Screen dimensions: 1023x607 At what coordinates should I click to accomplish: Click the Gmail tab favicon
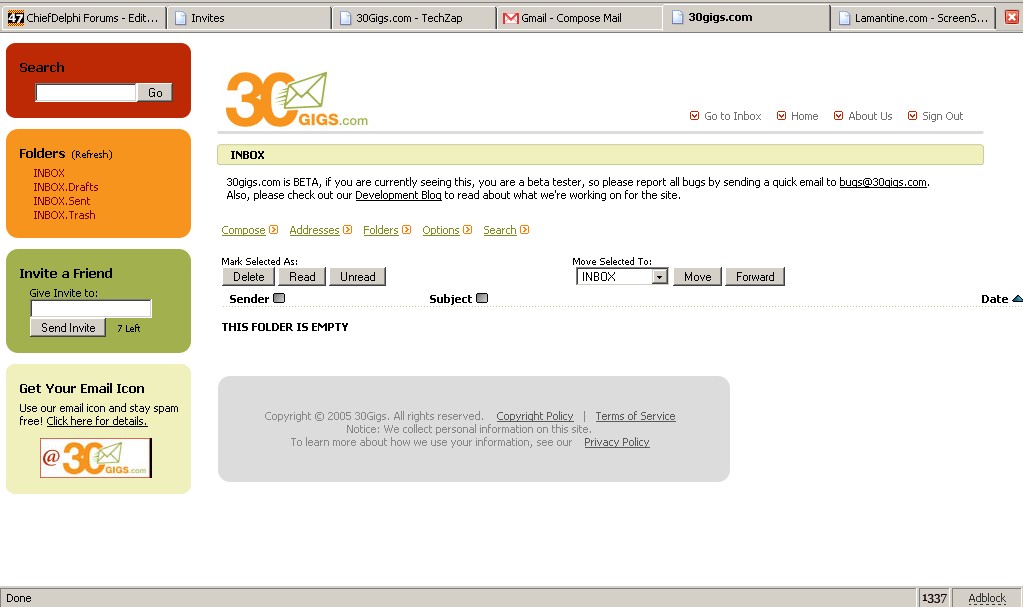pos(511,18)
